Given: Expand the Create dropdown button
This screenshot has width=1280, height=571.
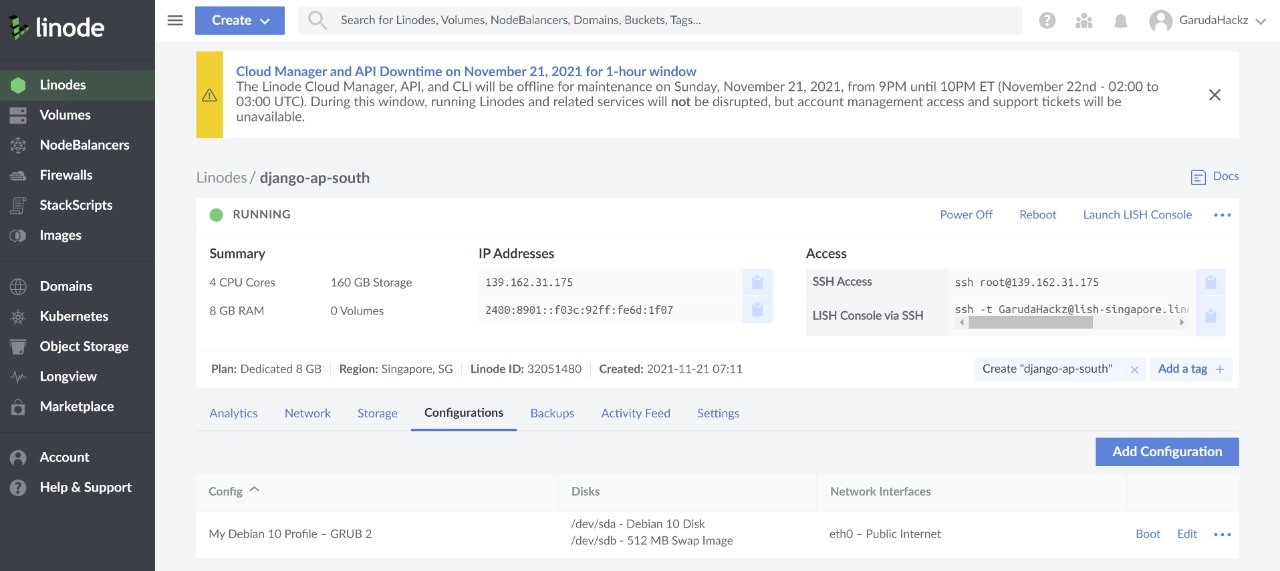Looking at the screenshot, I should [x=240, y=20].
